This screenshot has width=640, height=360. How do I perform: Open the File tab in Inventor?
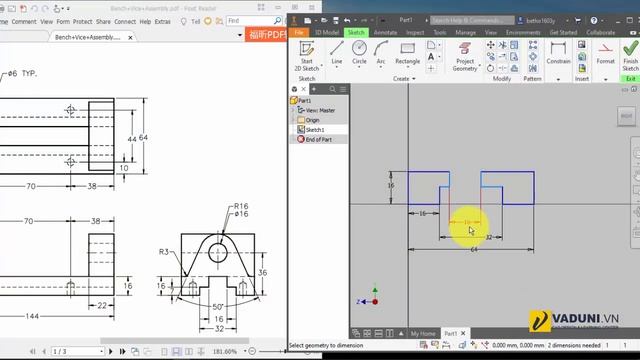click(x=299, y=32)
